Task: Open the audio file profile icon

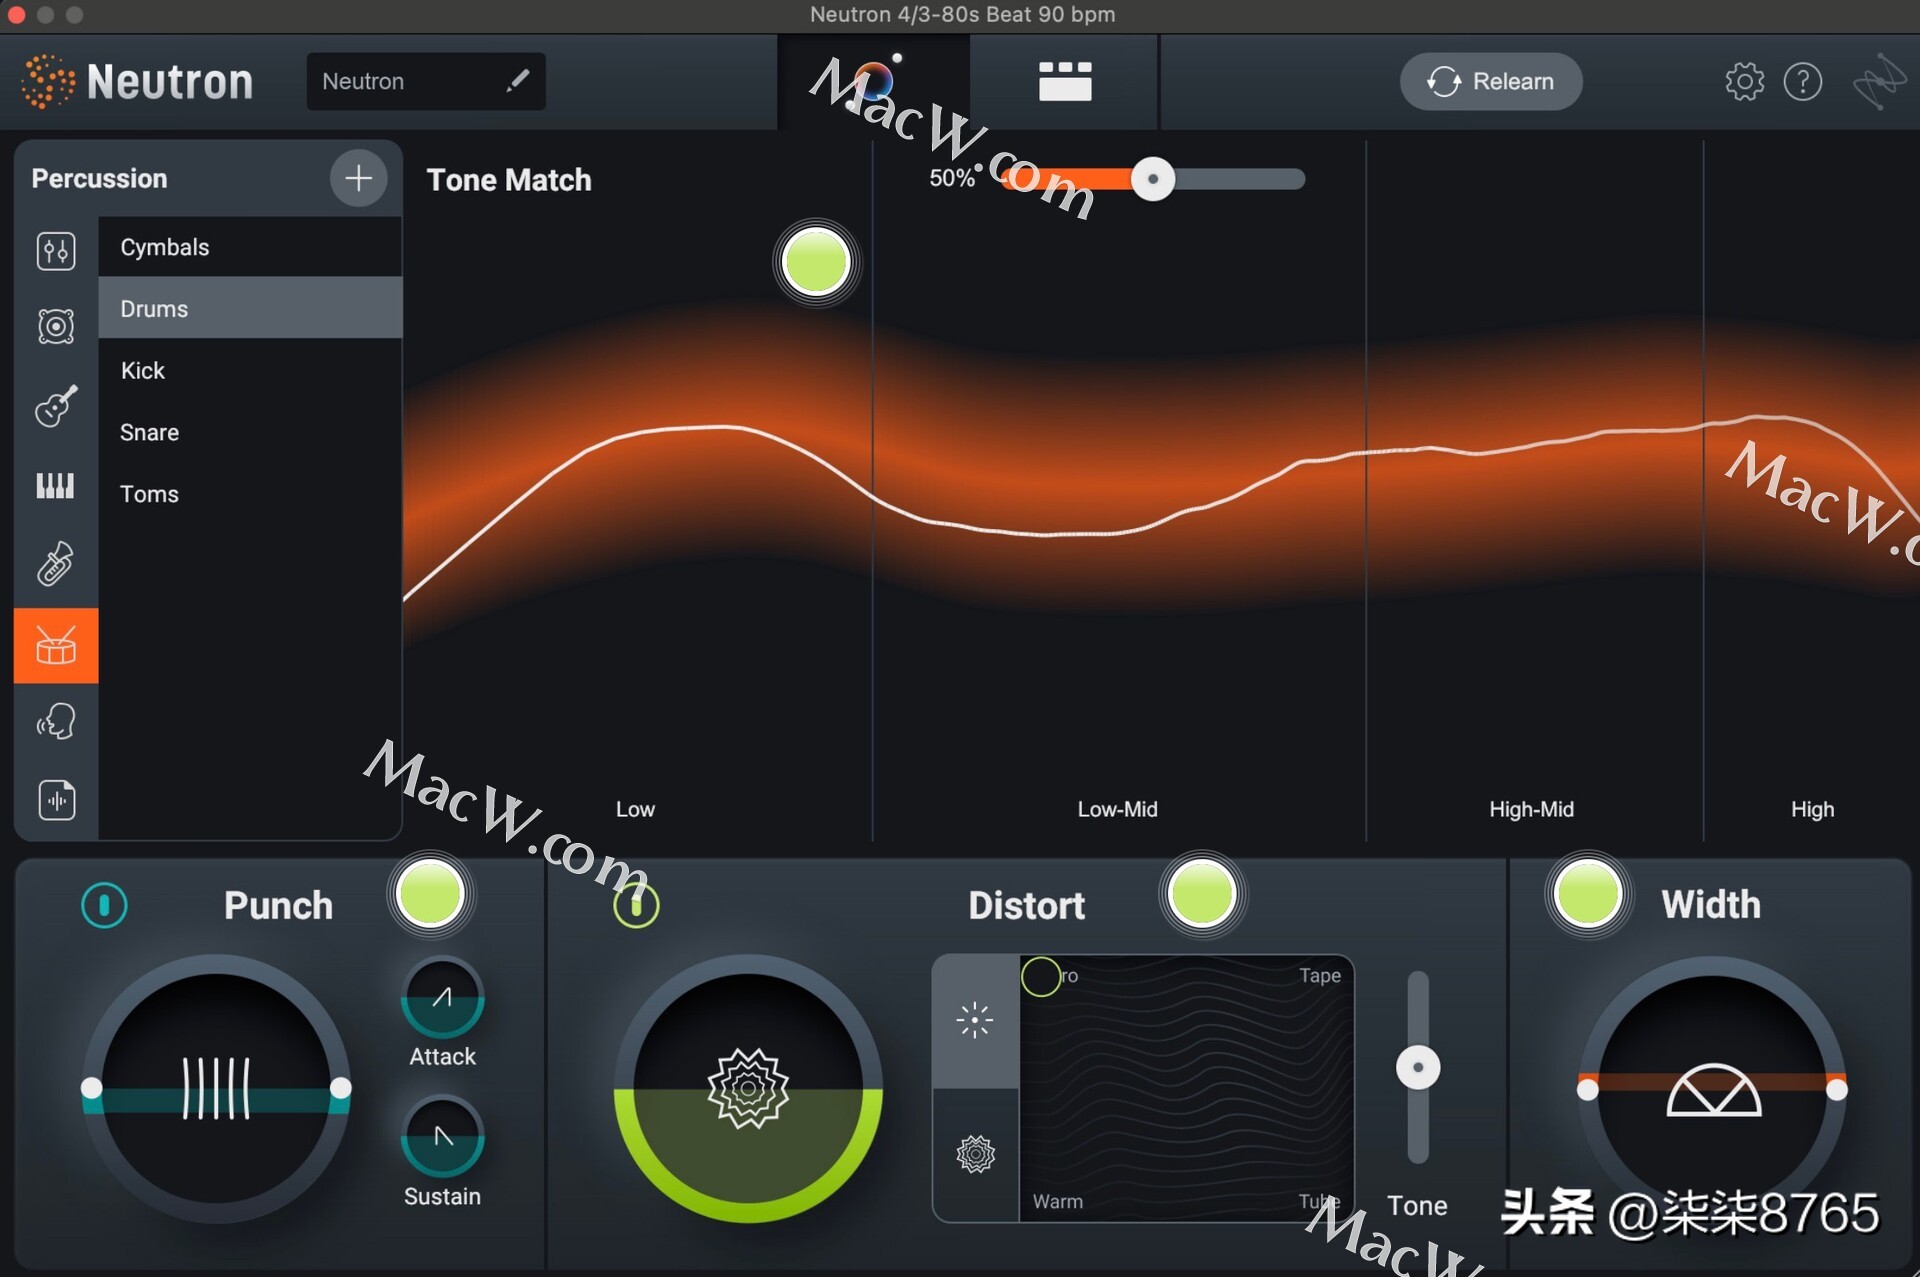Action: click(x=56, y=799)
